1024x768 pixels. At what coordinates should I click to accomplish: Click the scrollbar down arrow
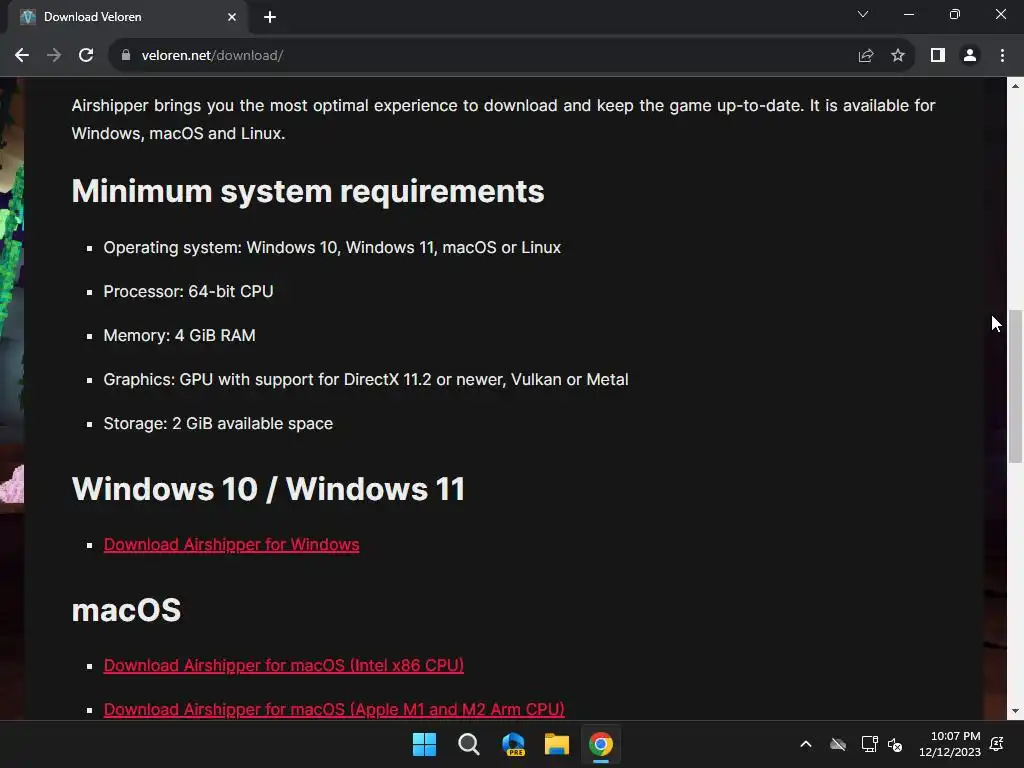(x=1015, y=711)
